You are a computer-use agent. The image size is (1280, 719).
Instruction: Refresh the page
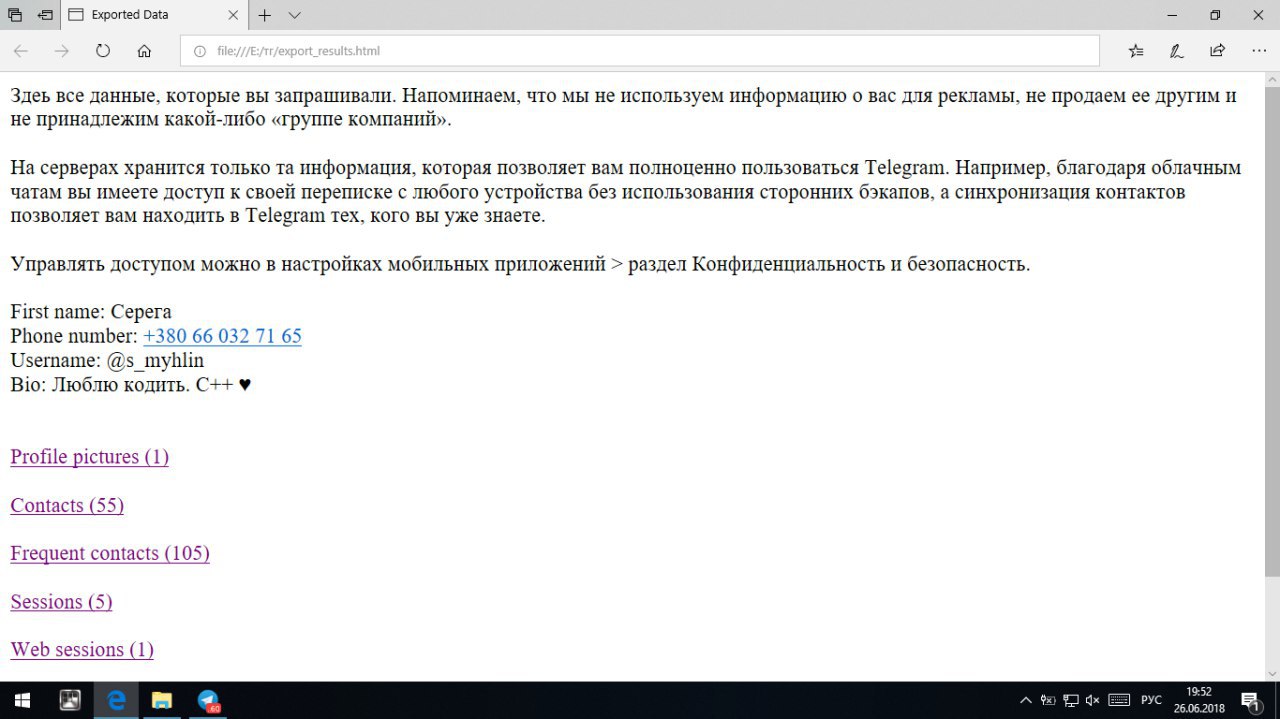103,50
